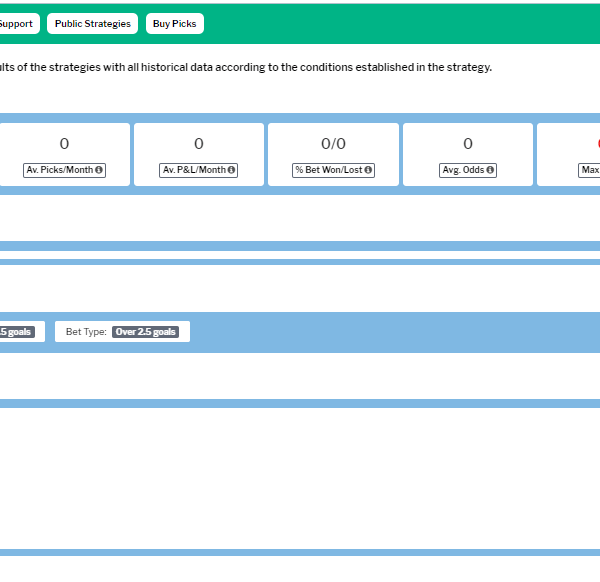Select the Avg. Odds label badge
Image resolution: width=600 pixels, height=582 pixels.
[468, 170]
